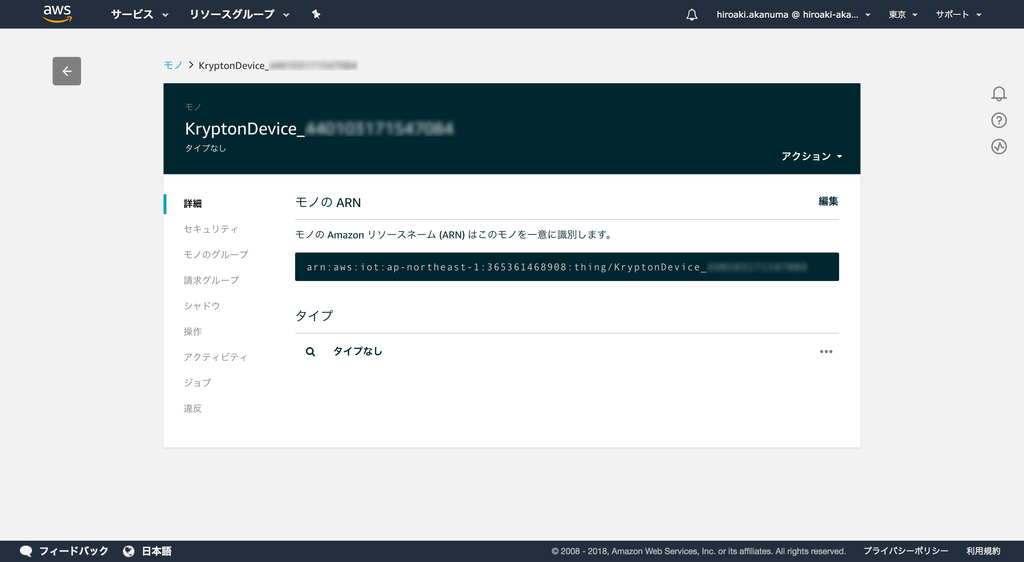This screenshot has height=562, width=1024.
Task: Open the リソースグループ dropdown
Action: coord(239,14)
